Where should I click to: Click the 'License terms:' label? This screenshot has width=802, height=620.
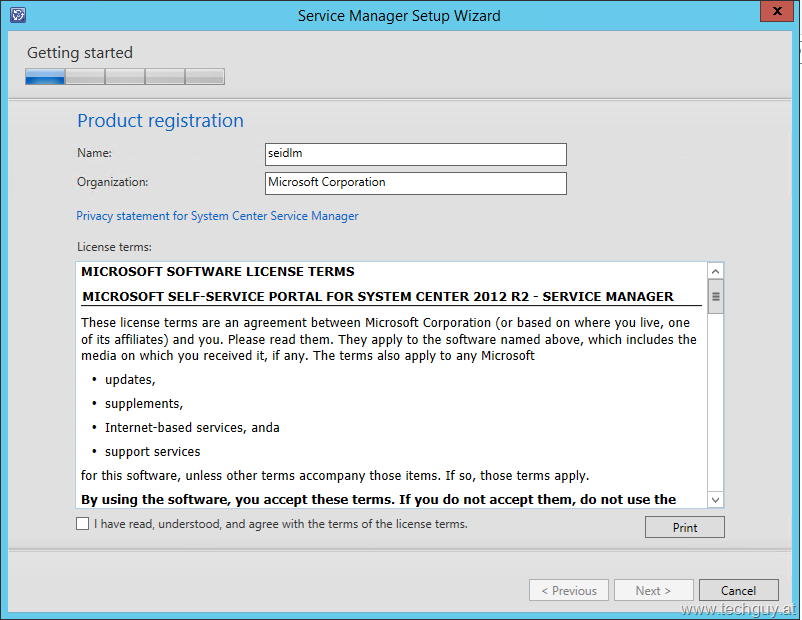click(x=115, y=247)
